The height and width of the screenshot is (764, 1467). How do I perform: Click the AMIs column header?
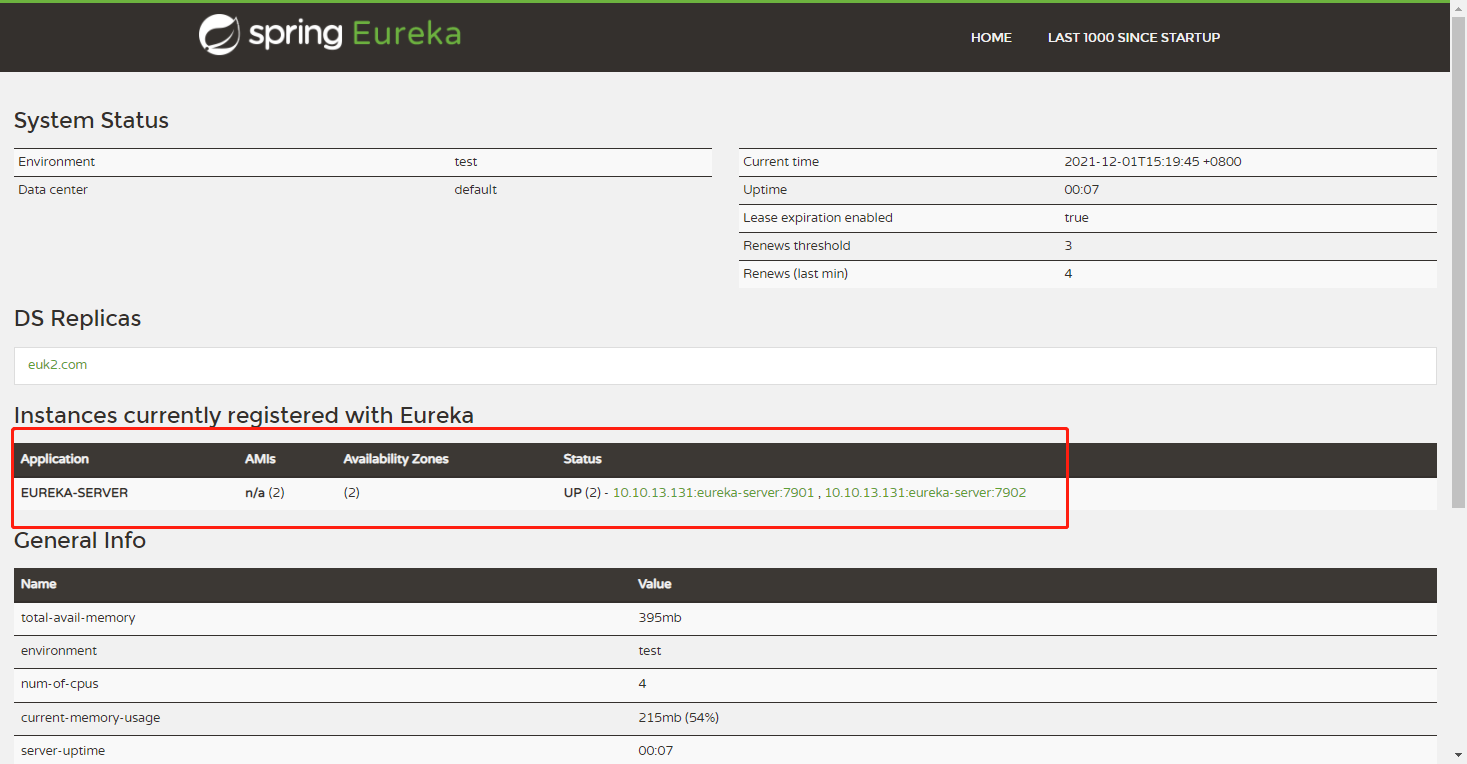(x=260, y=459)
